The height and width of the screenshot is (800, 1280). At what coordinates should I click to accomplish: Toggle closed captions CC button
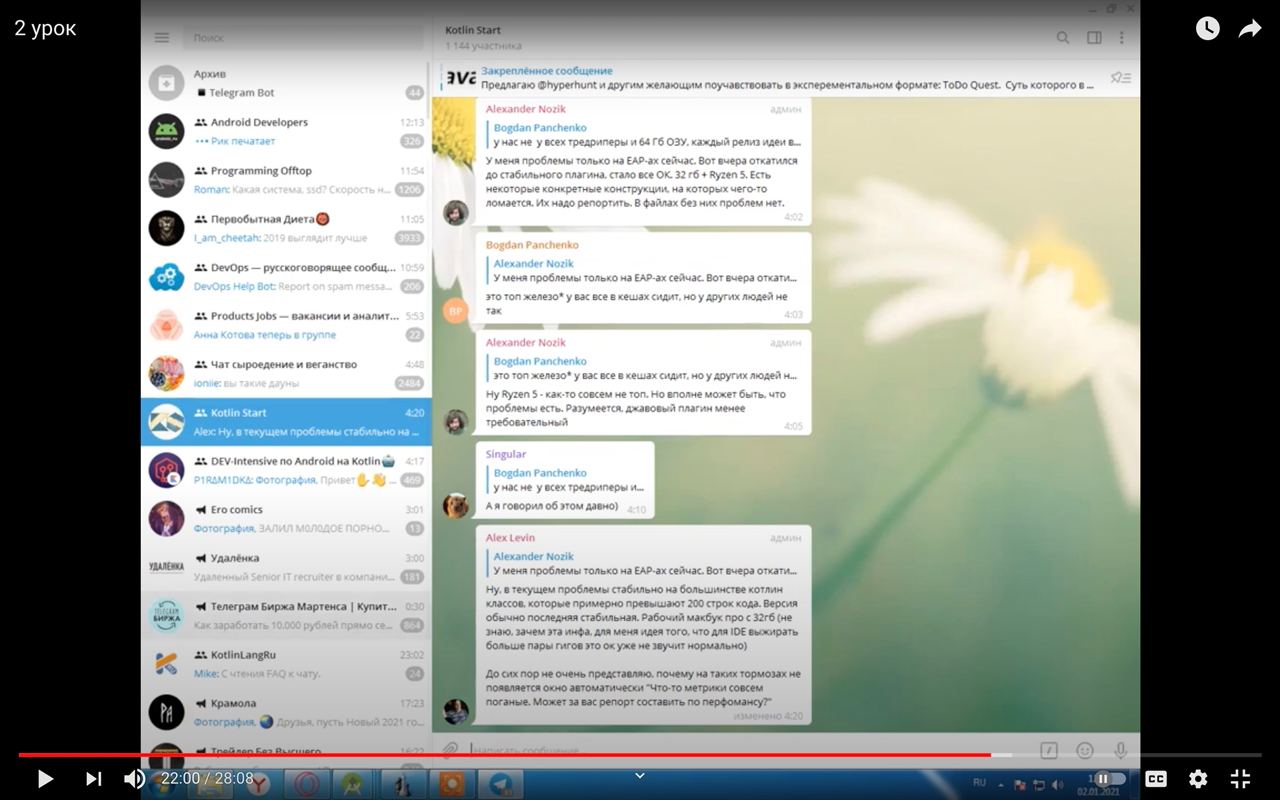pyautogui.click(x=1156, y=778)
